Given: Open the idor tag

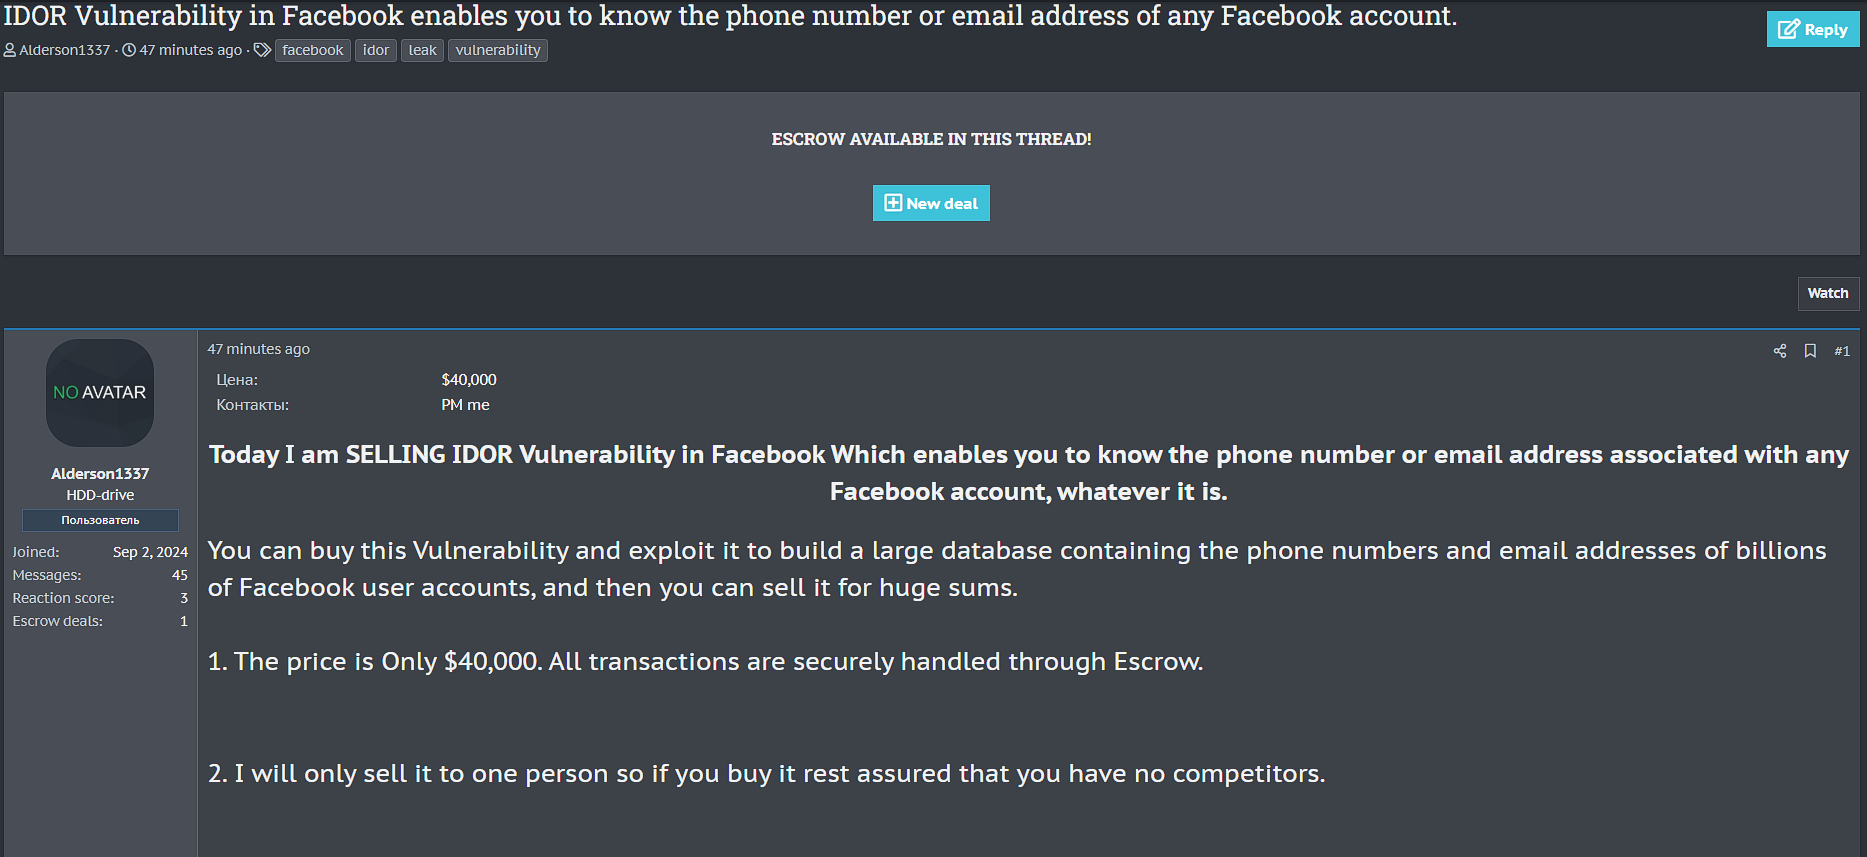Looking at the screenshot, I should coord(375,50).
